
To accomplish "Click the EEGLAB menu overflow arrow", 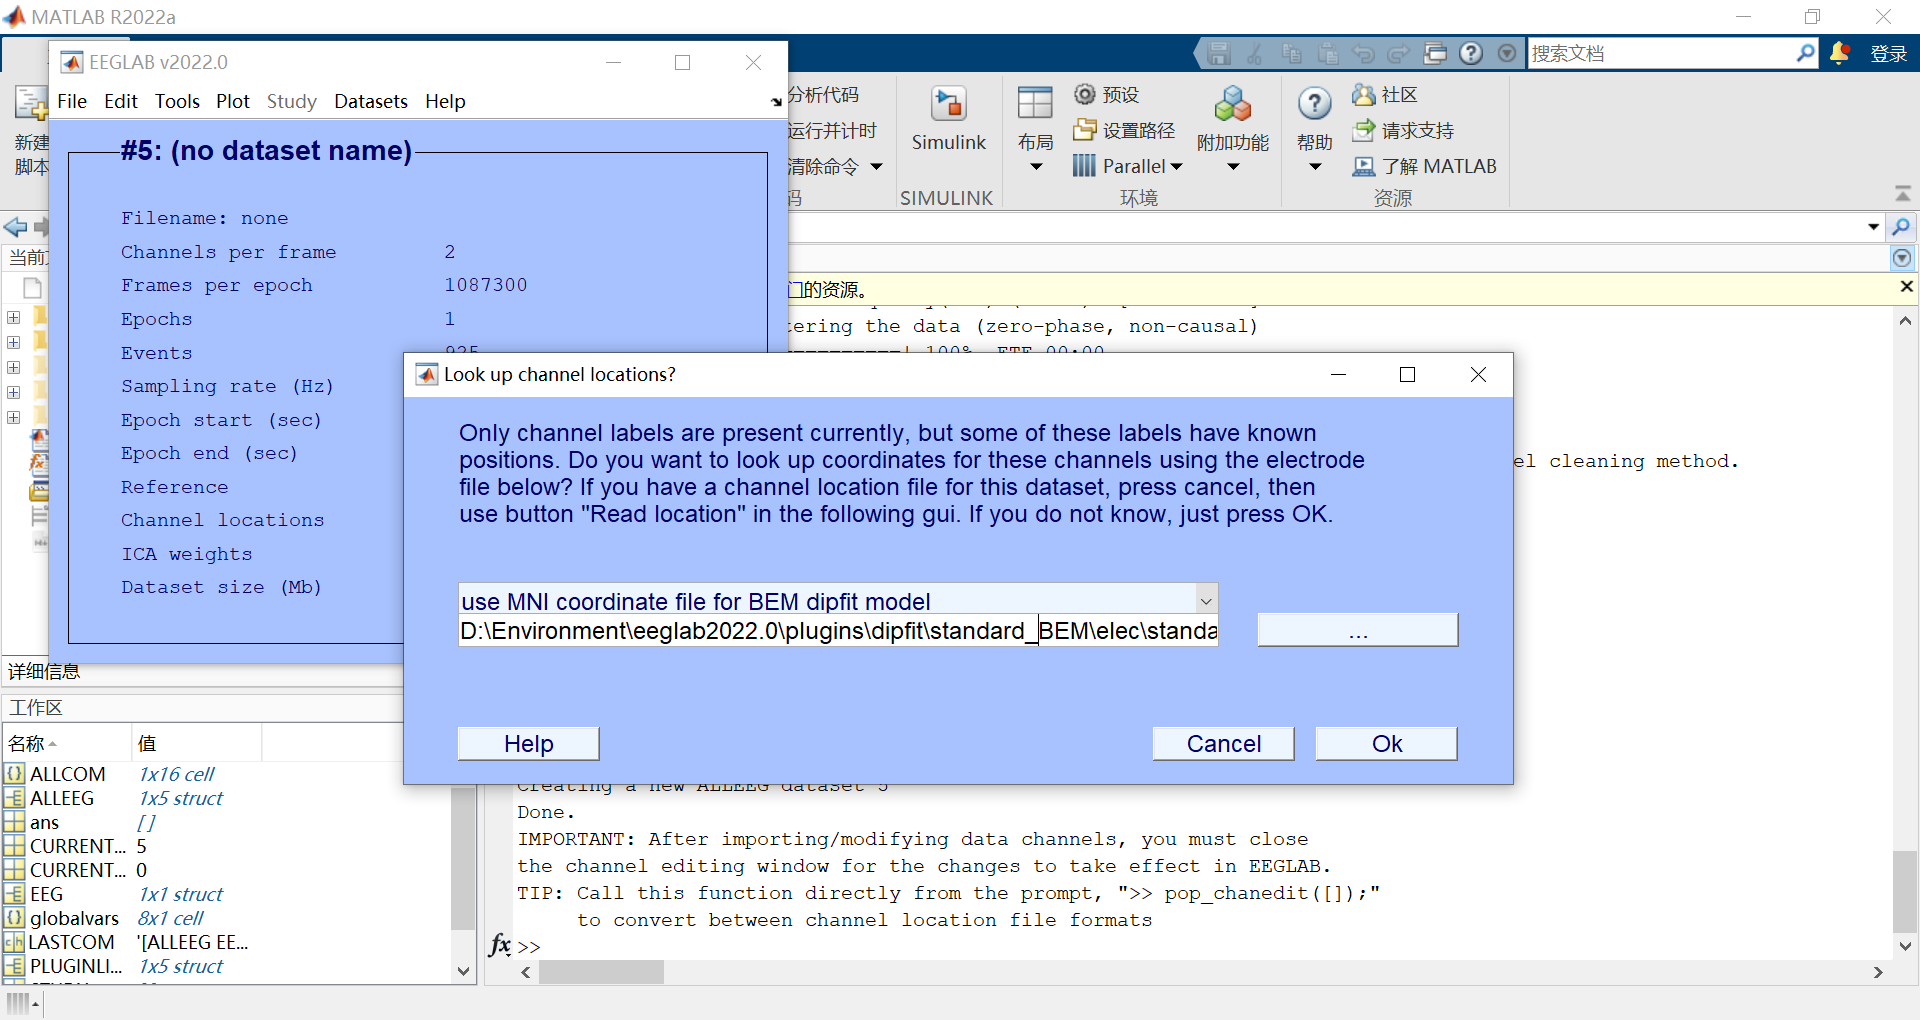I will pyautogui.click(x=776, y=102).
